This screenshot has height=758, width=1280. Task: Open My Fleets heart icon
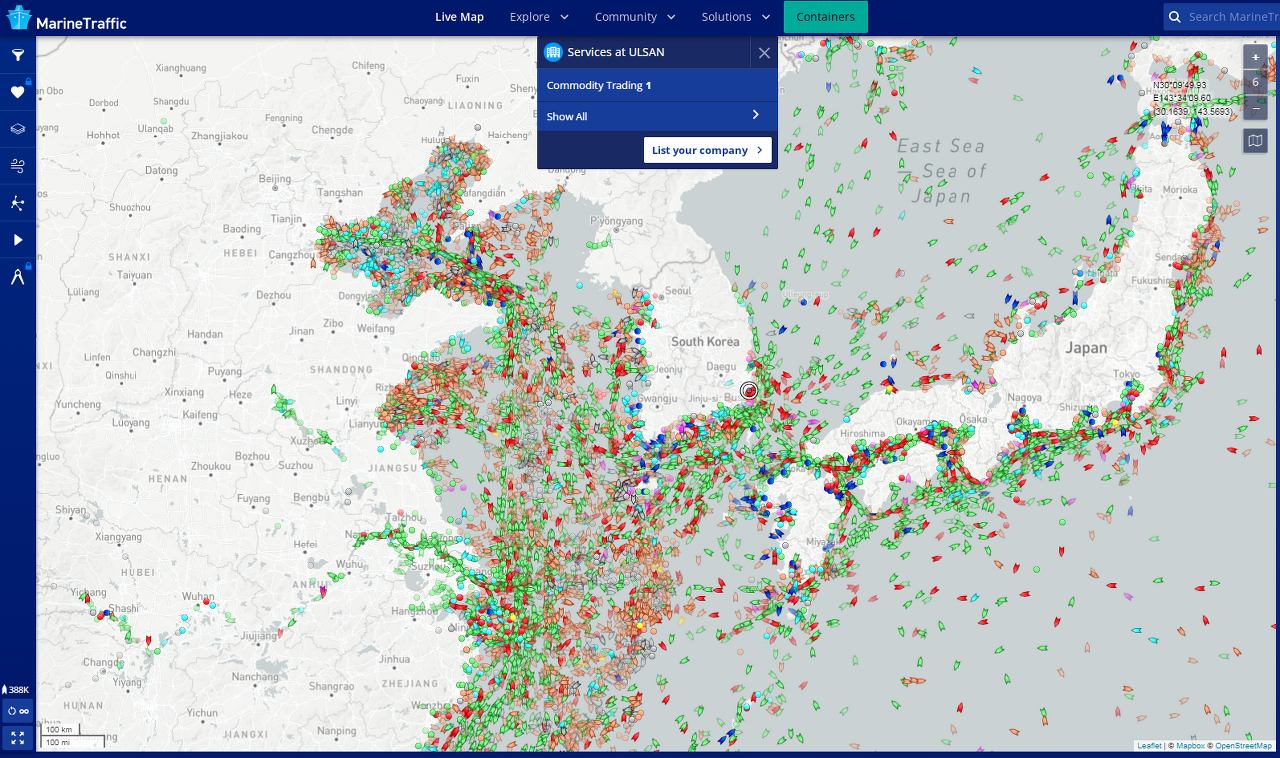pos(18,92)
